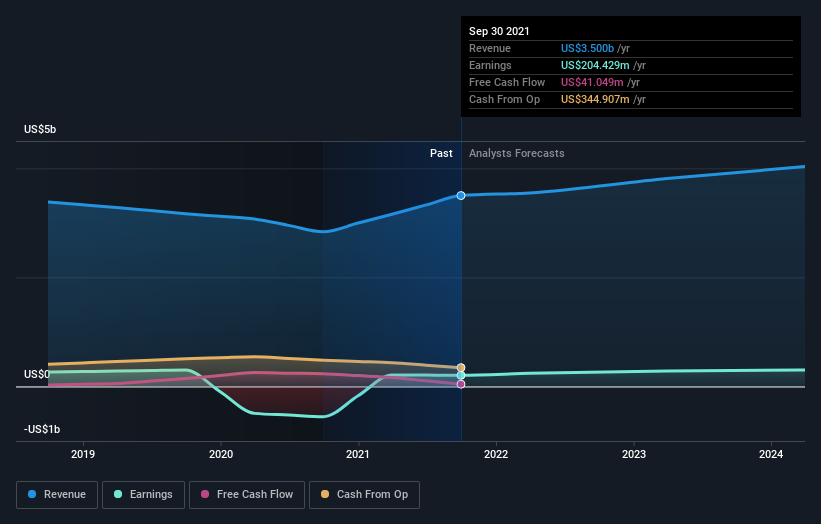The width and height of the screenshot is (821, 524).
Task: Toggle the Free Cash Flow legend button
Action: (x=247, y=495)
